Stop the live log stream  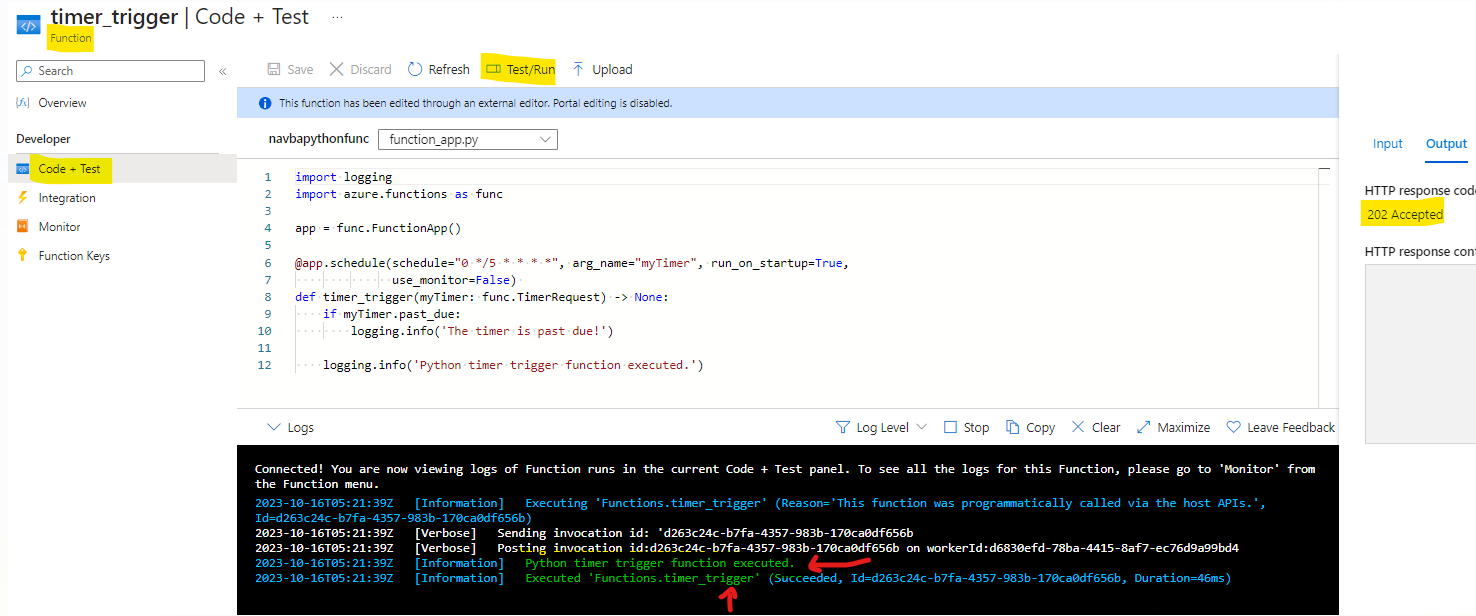[965, 427]
